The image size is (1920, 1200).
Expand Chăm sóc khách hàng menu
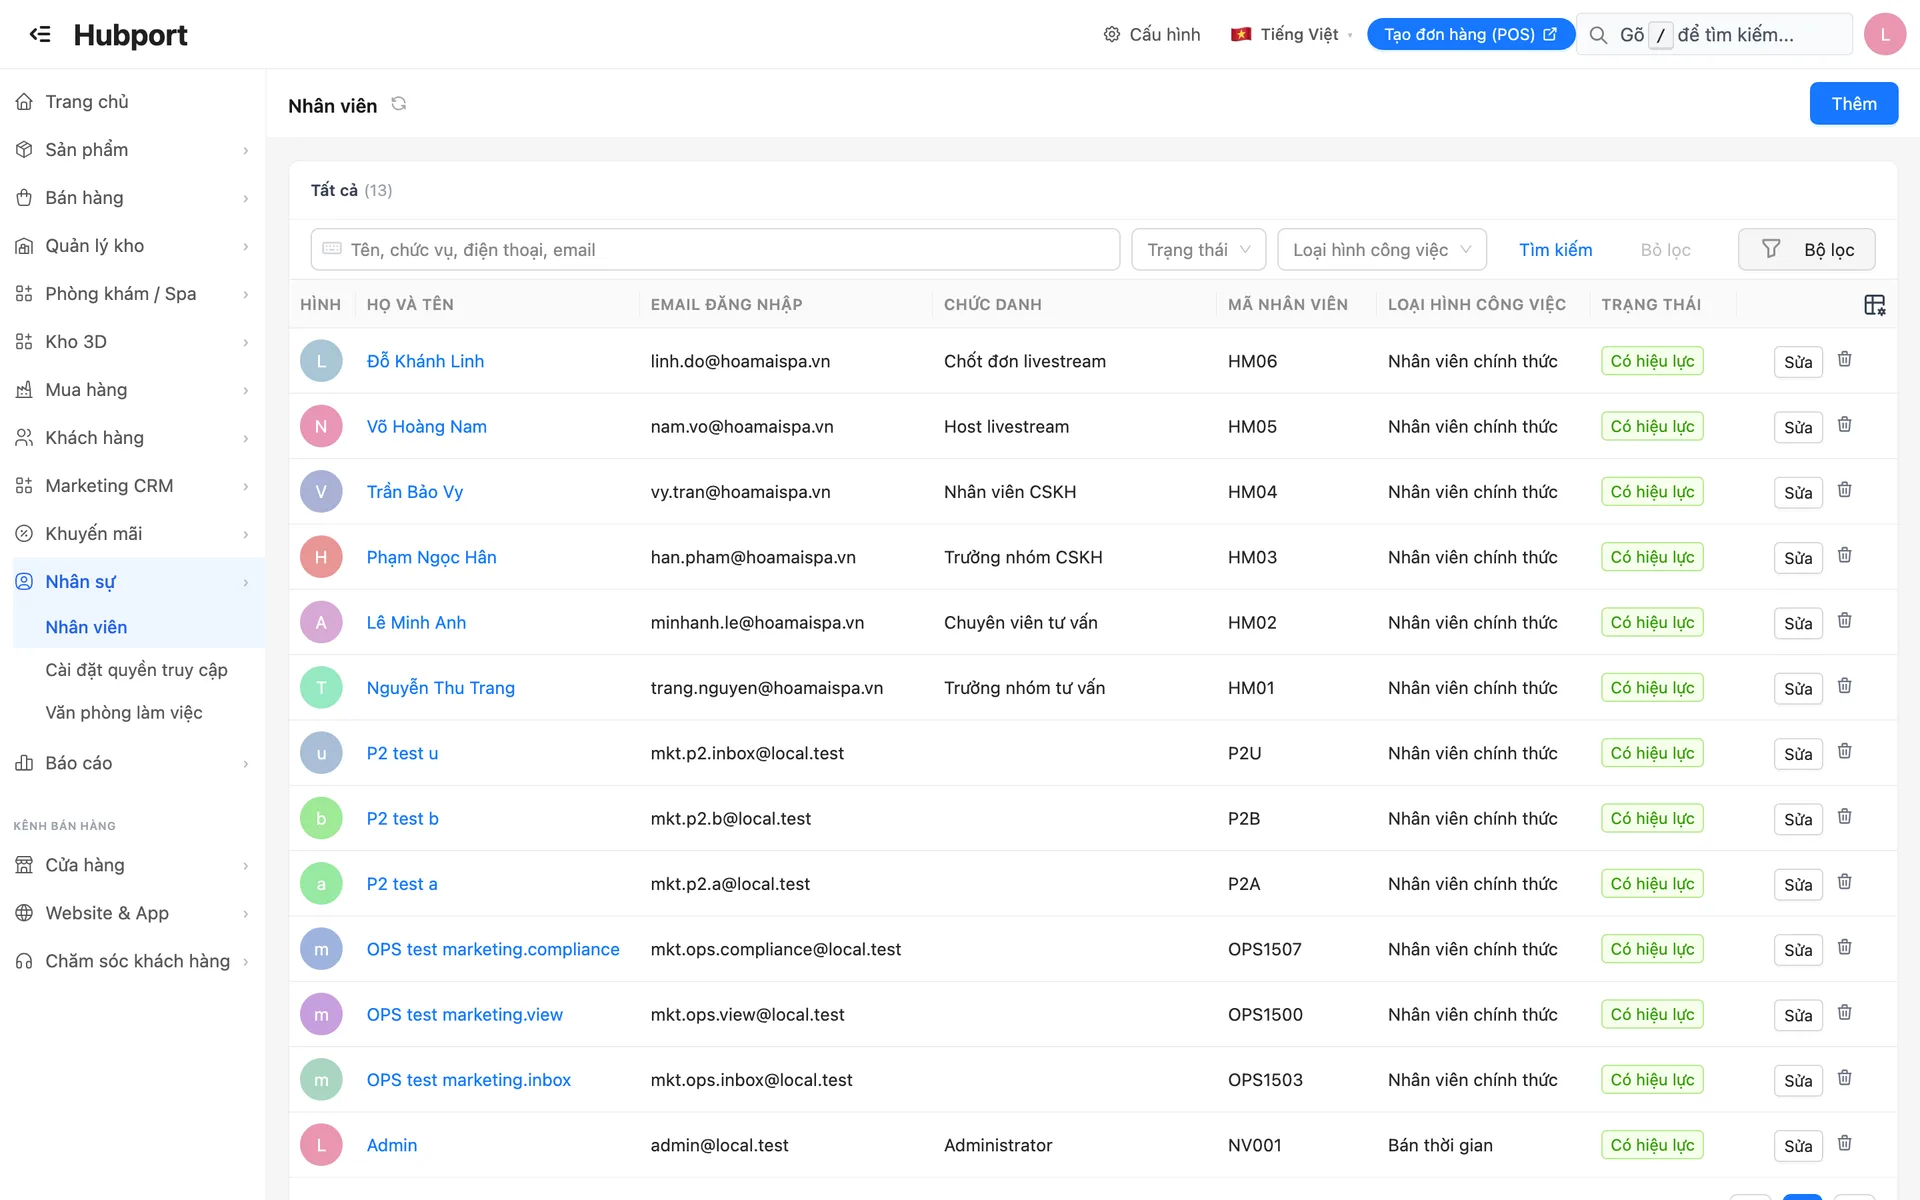[132, 961]
